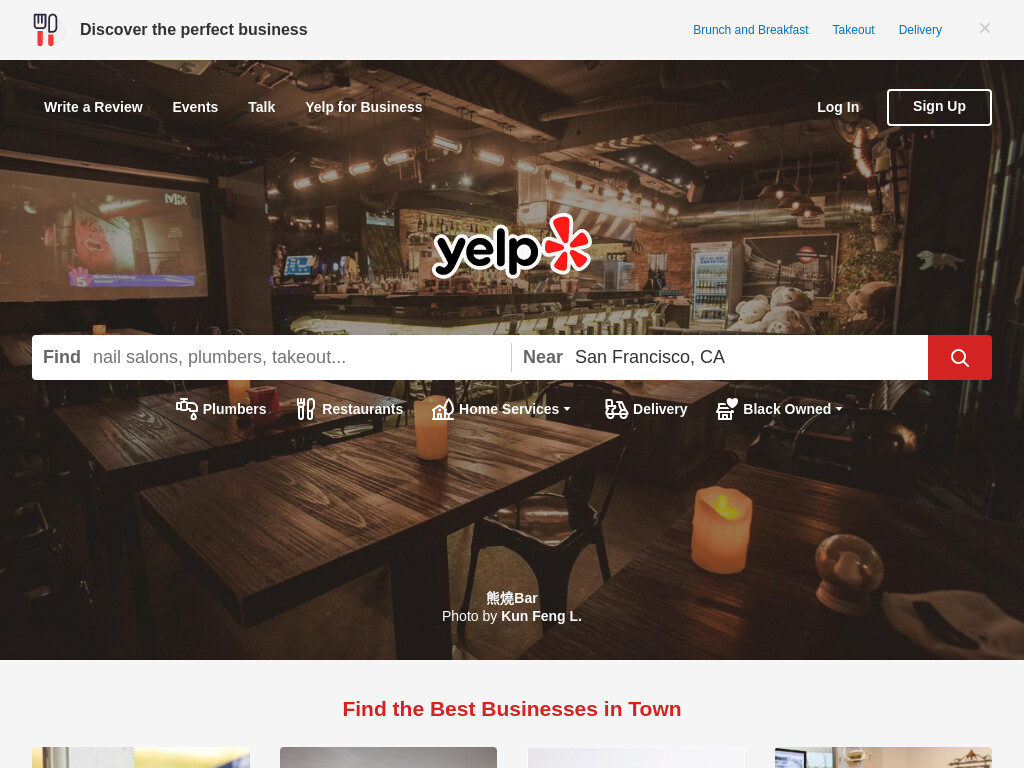Click the Restaurants fork and knife icon

pos(306,409)
